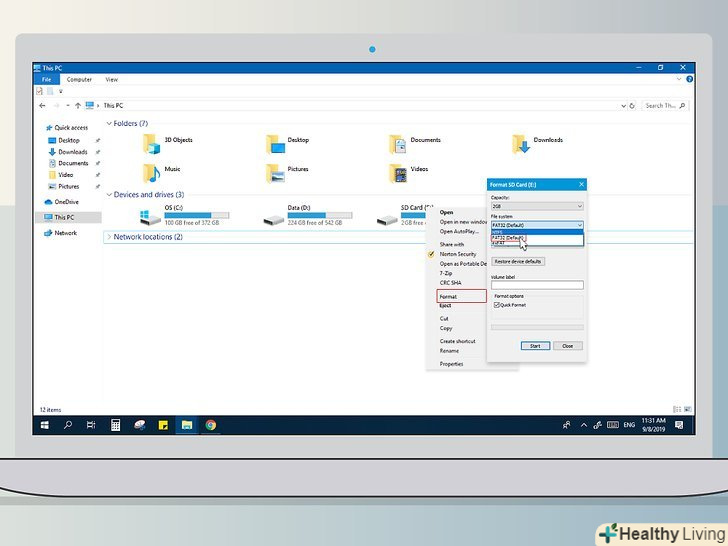Choose Properties from the context menu
The height and width of the screenshot is (546, 728).
click(x=451, y=364)
